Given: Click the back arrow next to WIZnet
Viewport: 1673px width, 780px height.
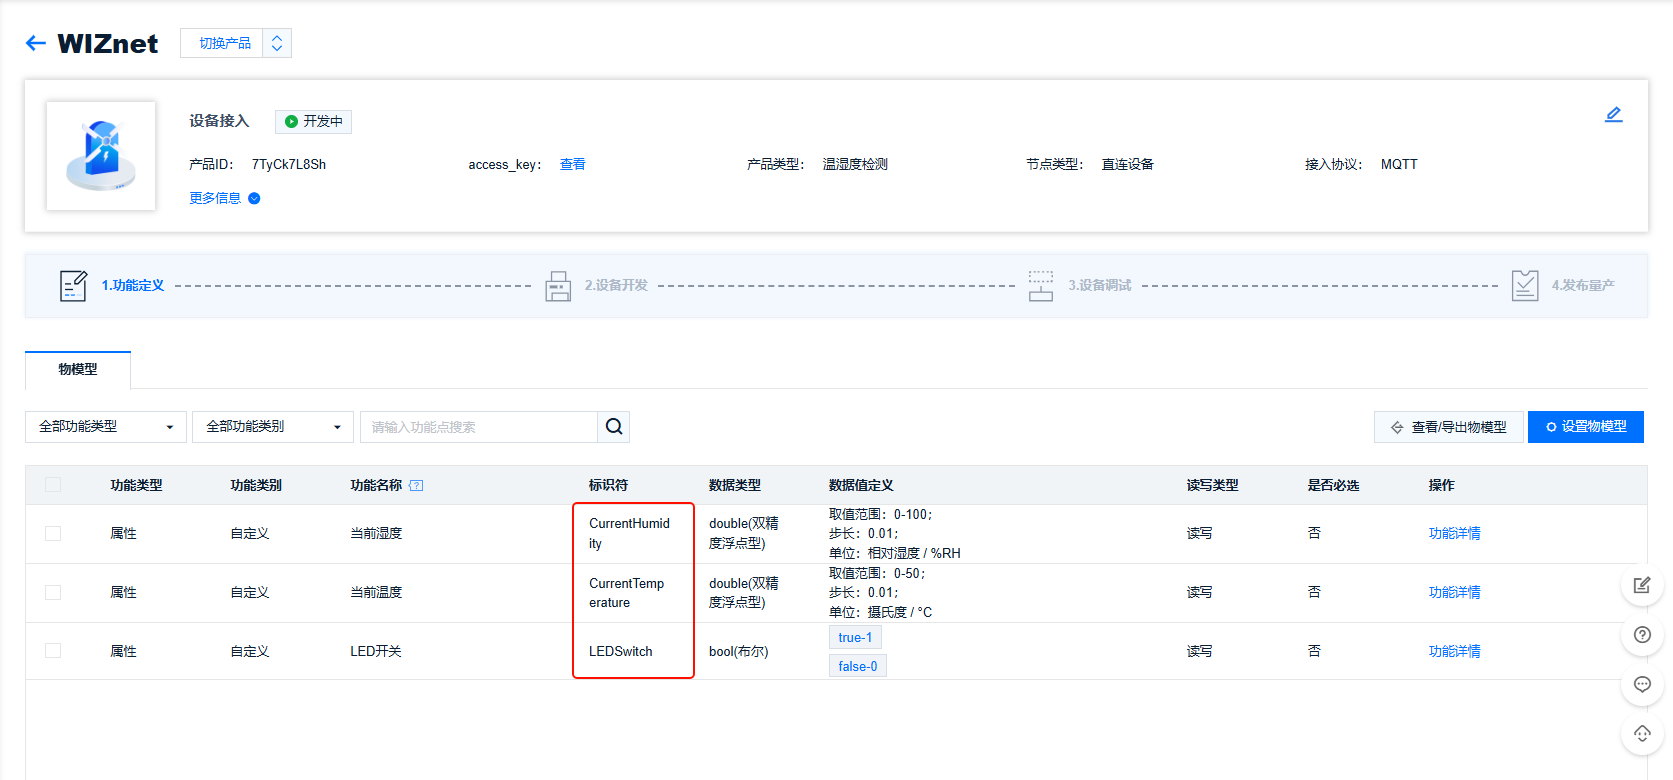Looking at the screenshot, I should coord(36,43).
